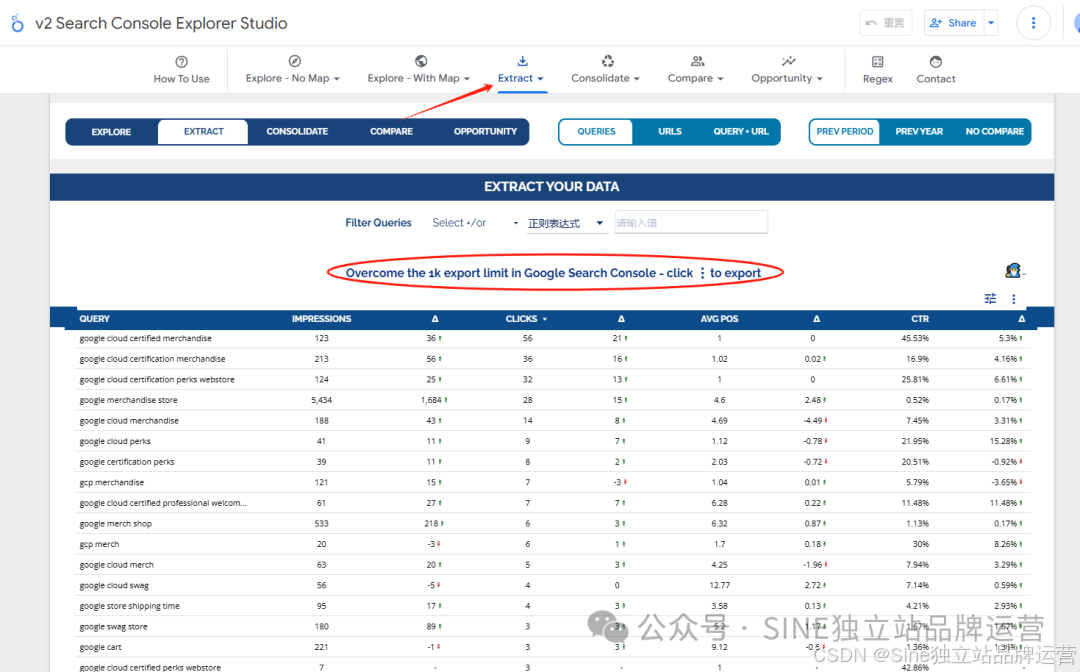This screenshot has width=1080, height=672.
Task: Sort by the QUERY column header
Action: [x=94, y=319]
